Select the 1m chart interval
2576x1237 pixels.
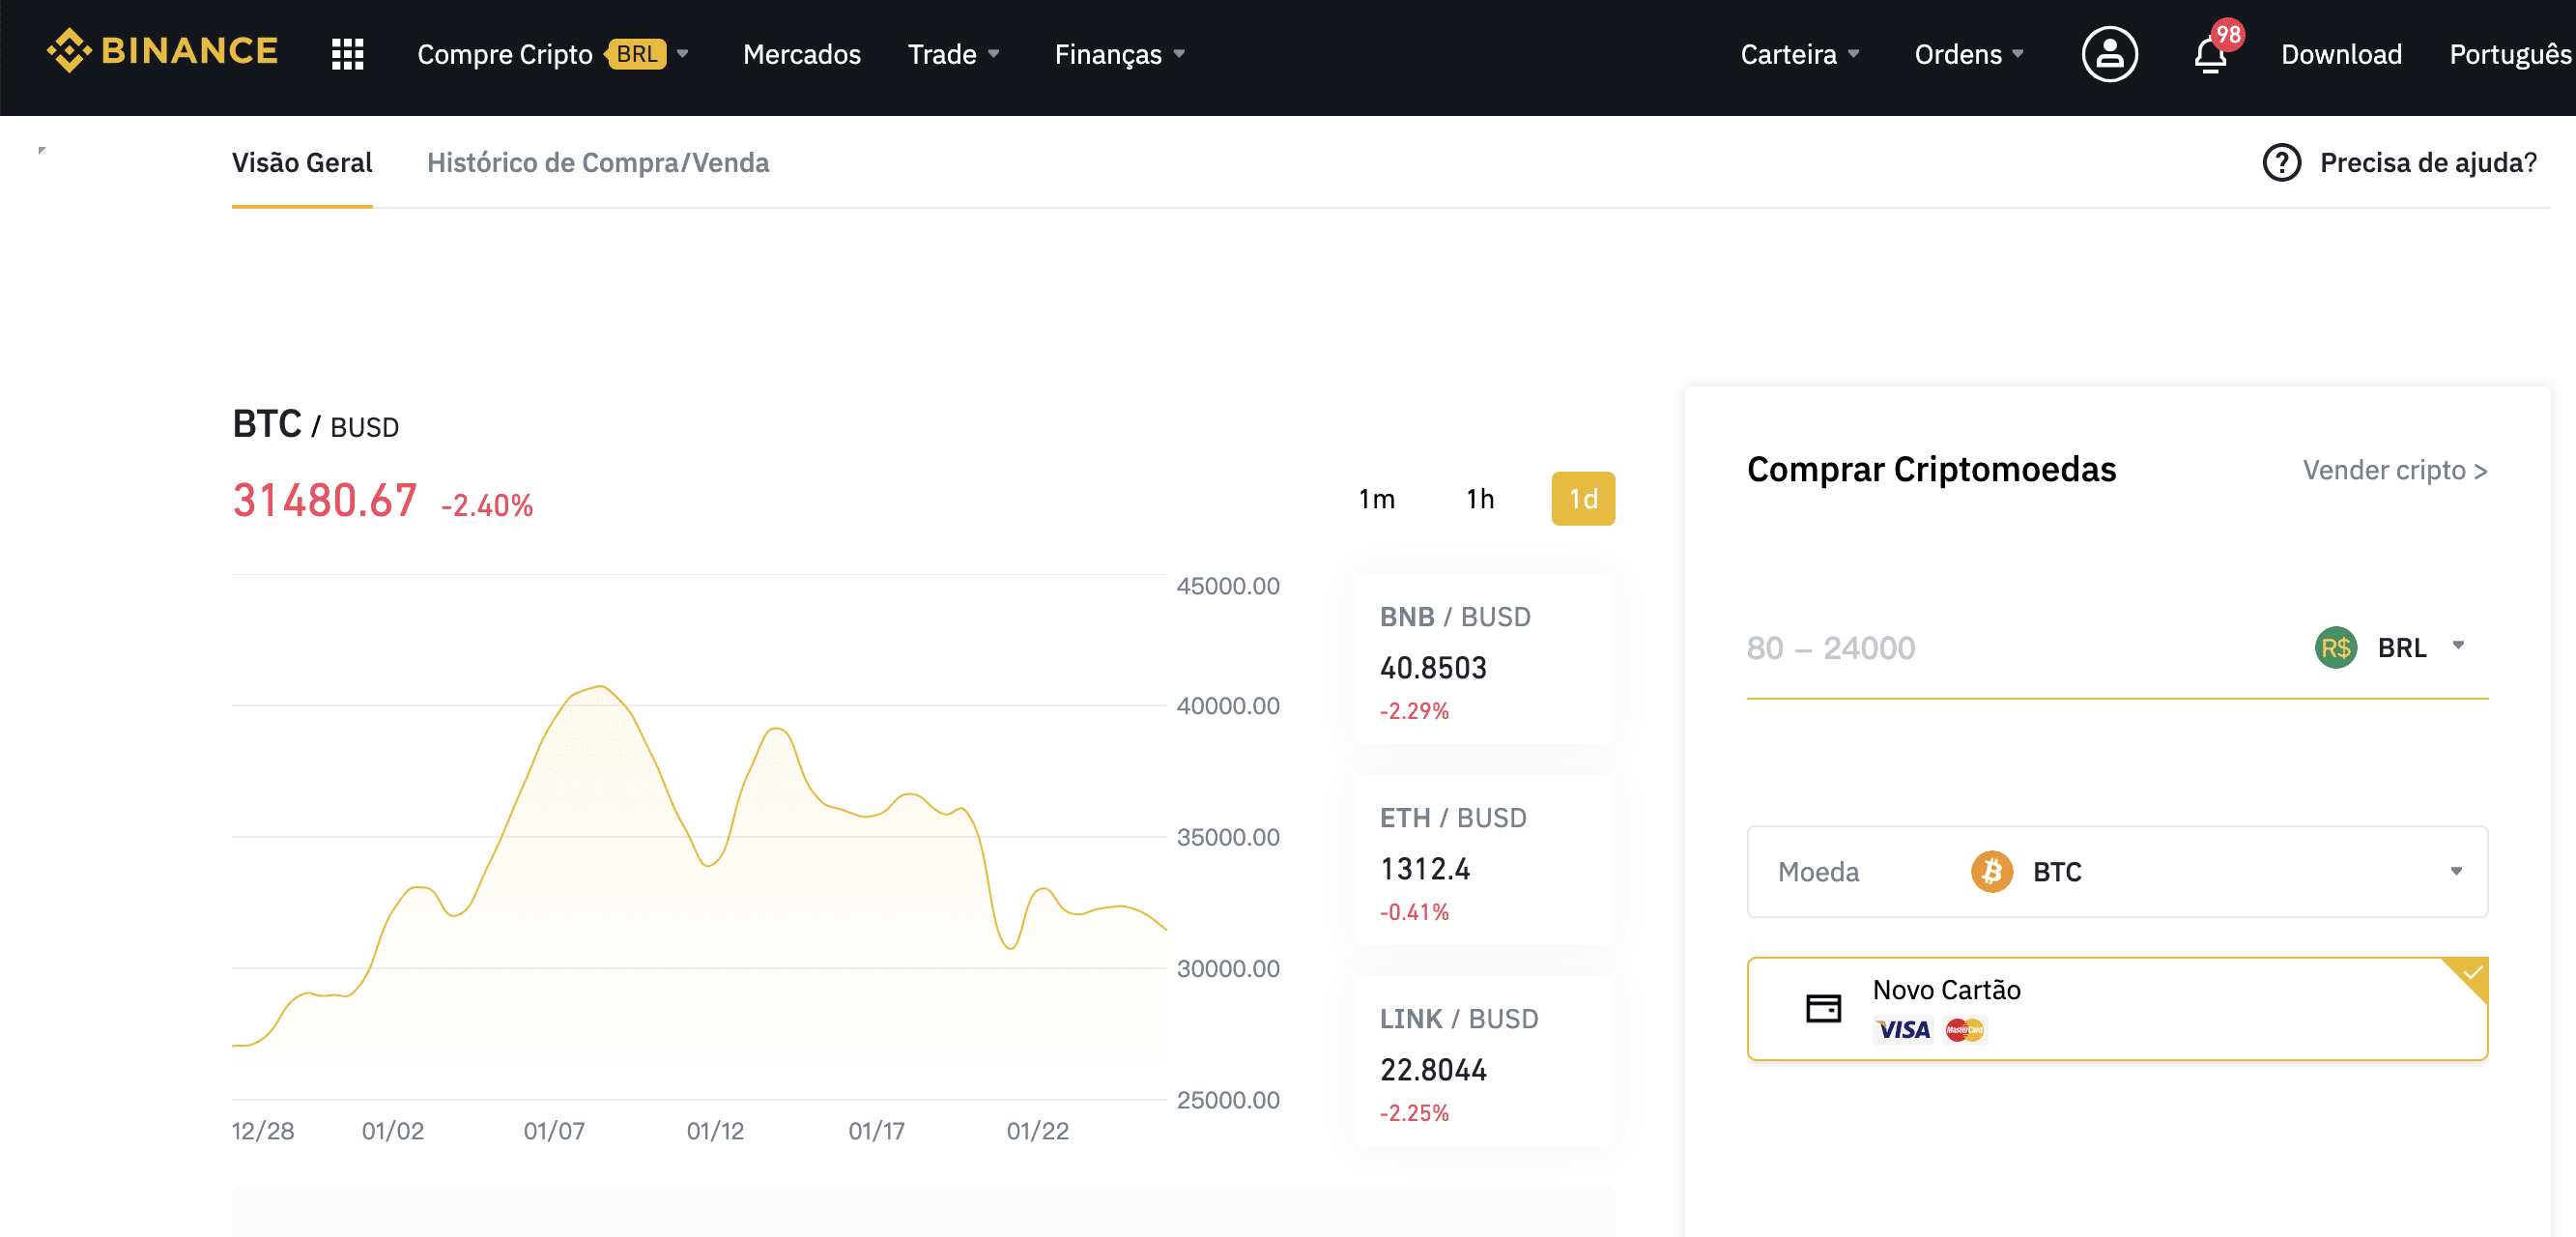coord(1376,498)
